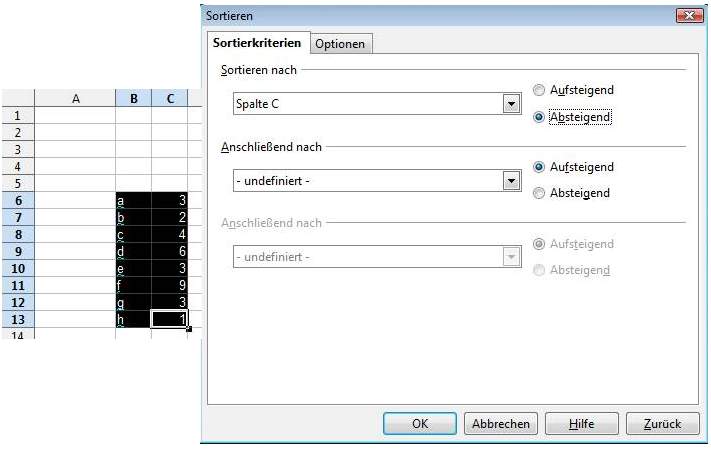Close the Sortieren dialog window
711x449 pixels.
pos(689,16)
